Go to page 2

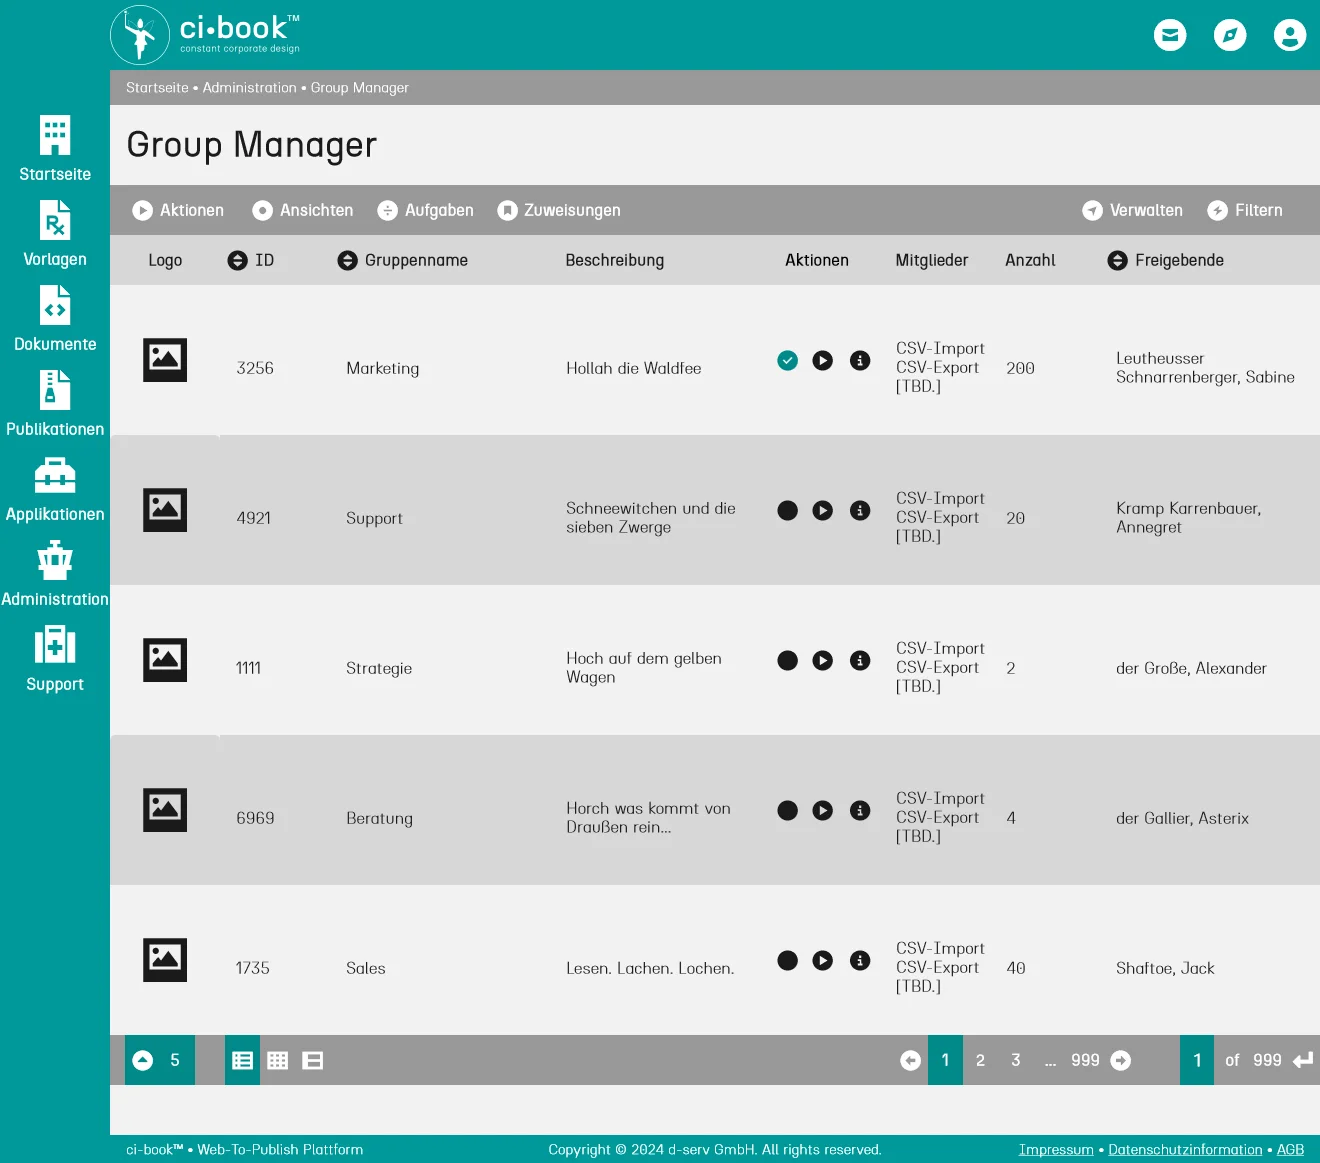tap(980, 1060)
